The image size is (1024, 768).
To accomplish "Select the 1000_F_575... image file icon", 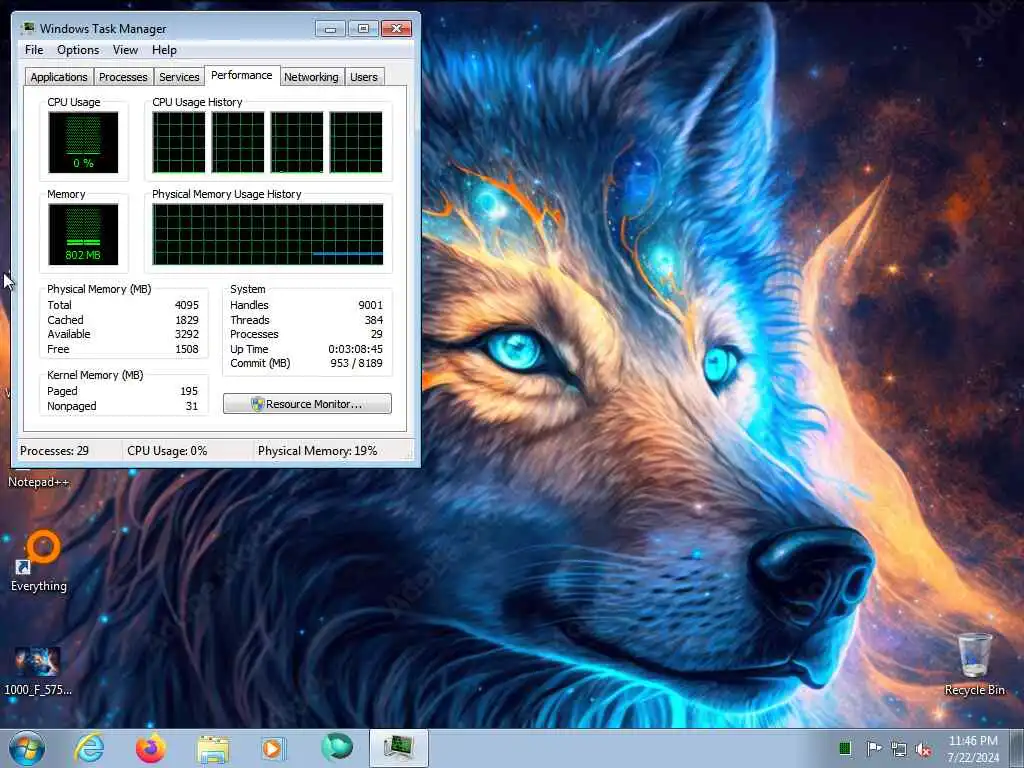I will tap(37, 671).
